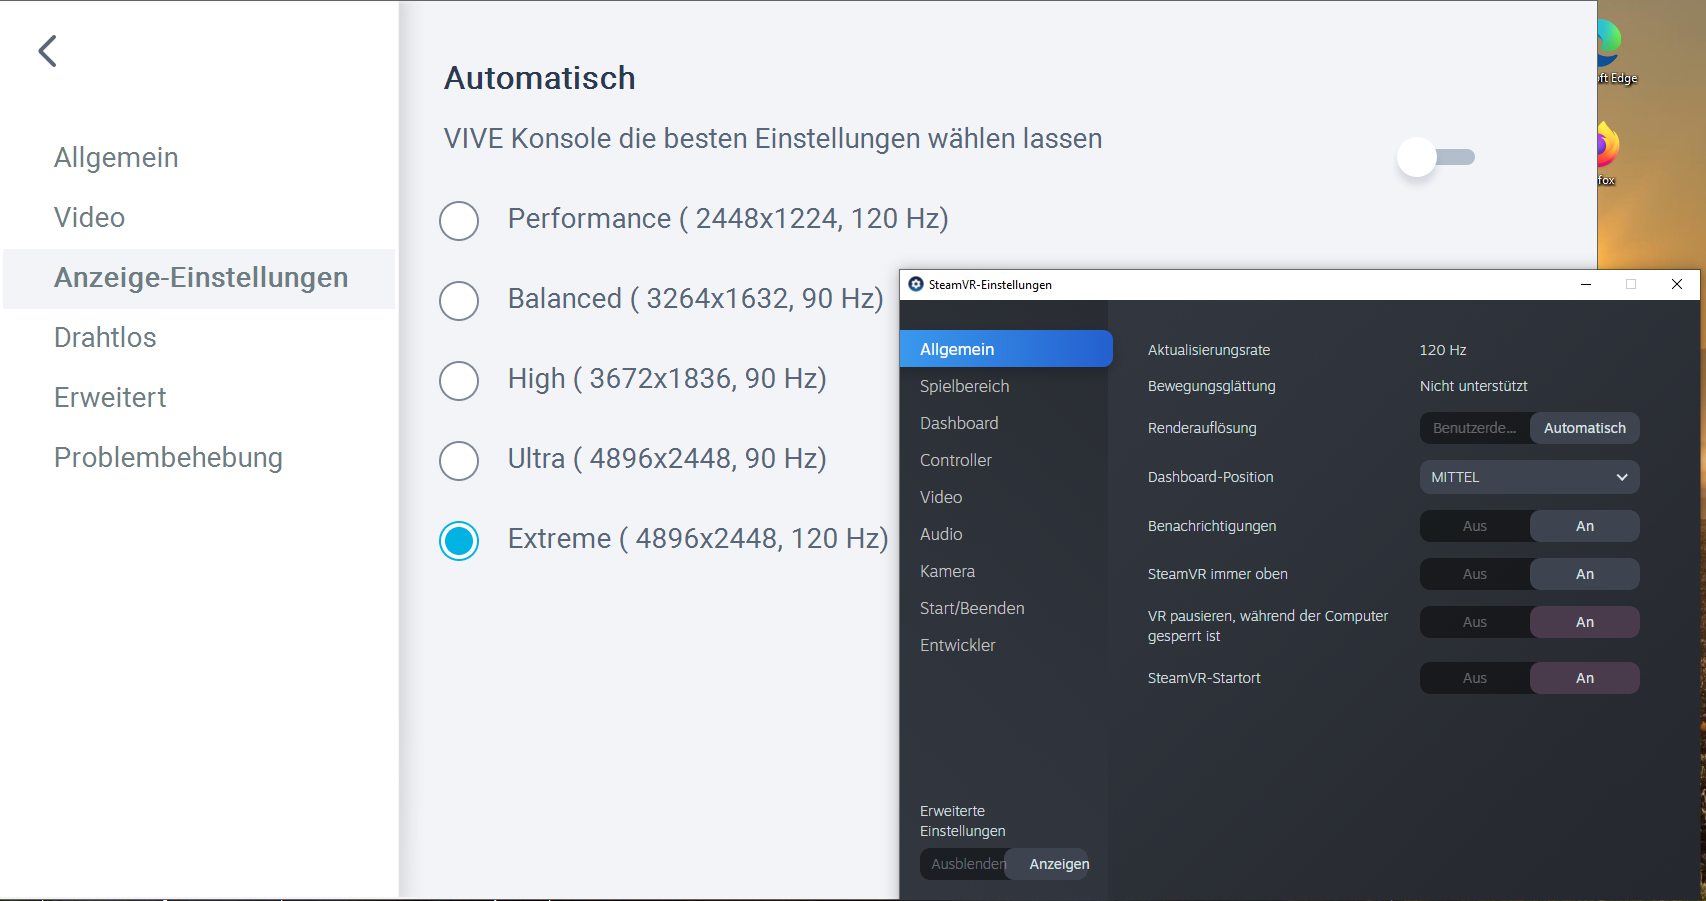The width and height of the screenshot is (1706, 901).
Task: Toggle the Automatisch best-settings switch
Action: tap(1436, 157)
